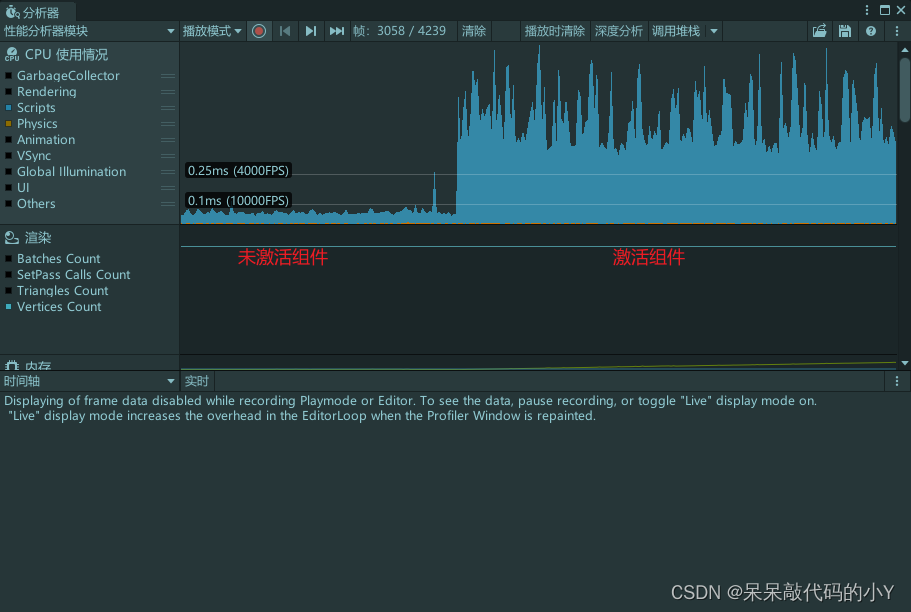Viewport: 911px width, 612px height.
Task: Grab UI row reorder handle
Action: 168,188
